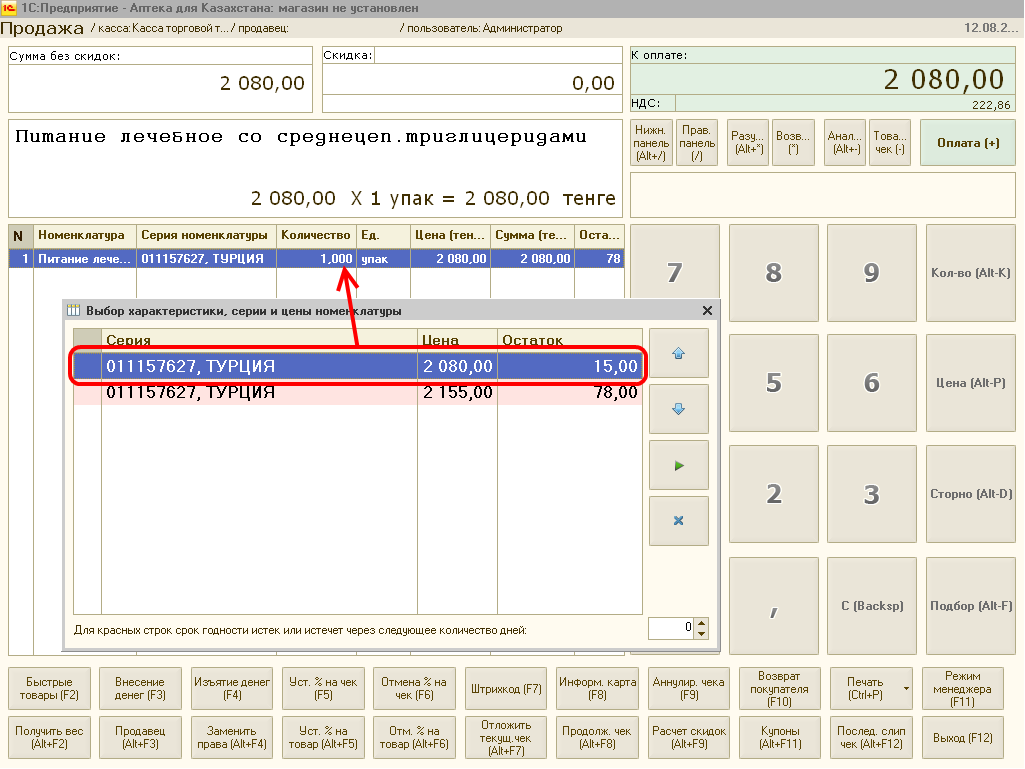Image resolution: width=1025 pixels, height=769 pixels.
Task: Click the expiry days number field
Action: [671, 628]
